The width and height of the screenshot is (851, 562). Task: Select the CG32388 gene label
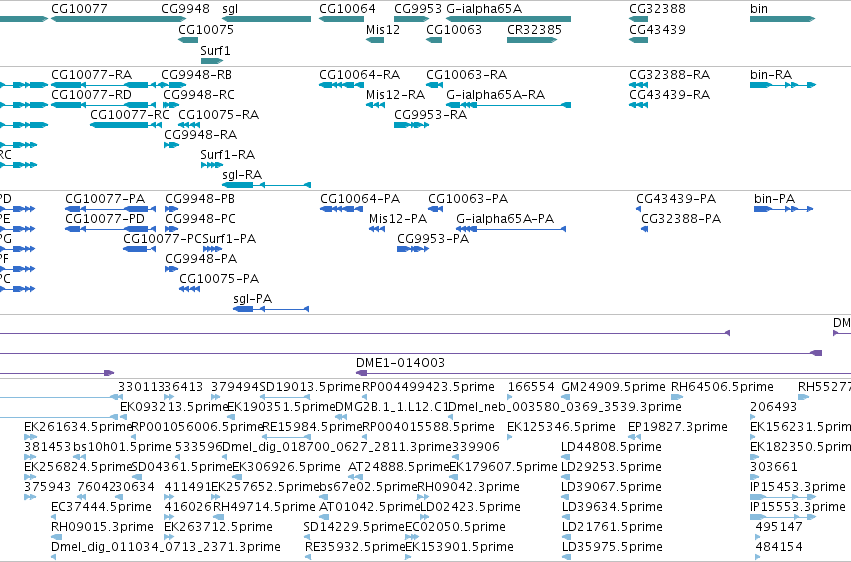(657, 9)
